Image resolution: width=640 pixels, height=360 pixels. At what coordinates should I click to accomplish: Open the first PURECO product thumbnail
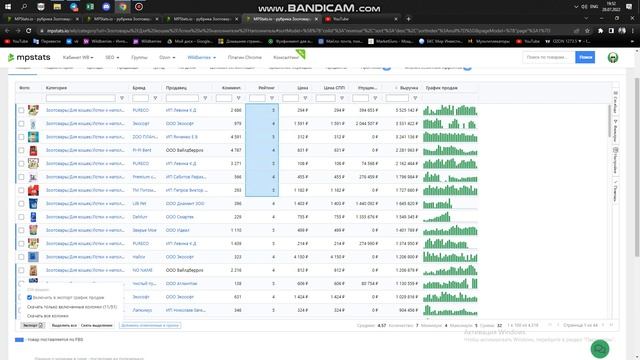[33, 110]
